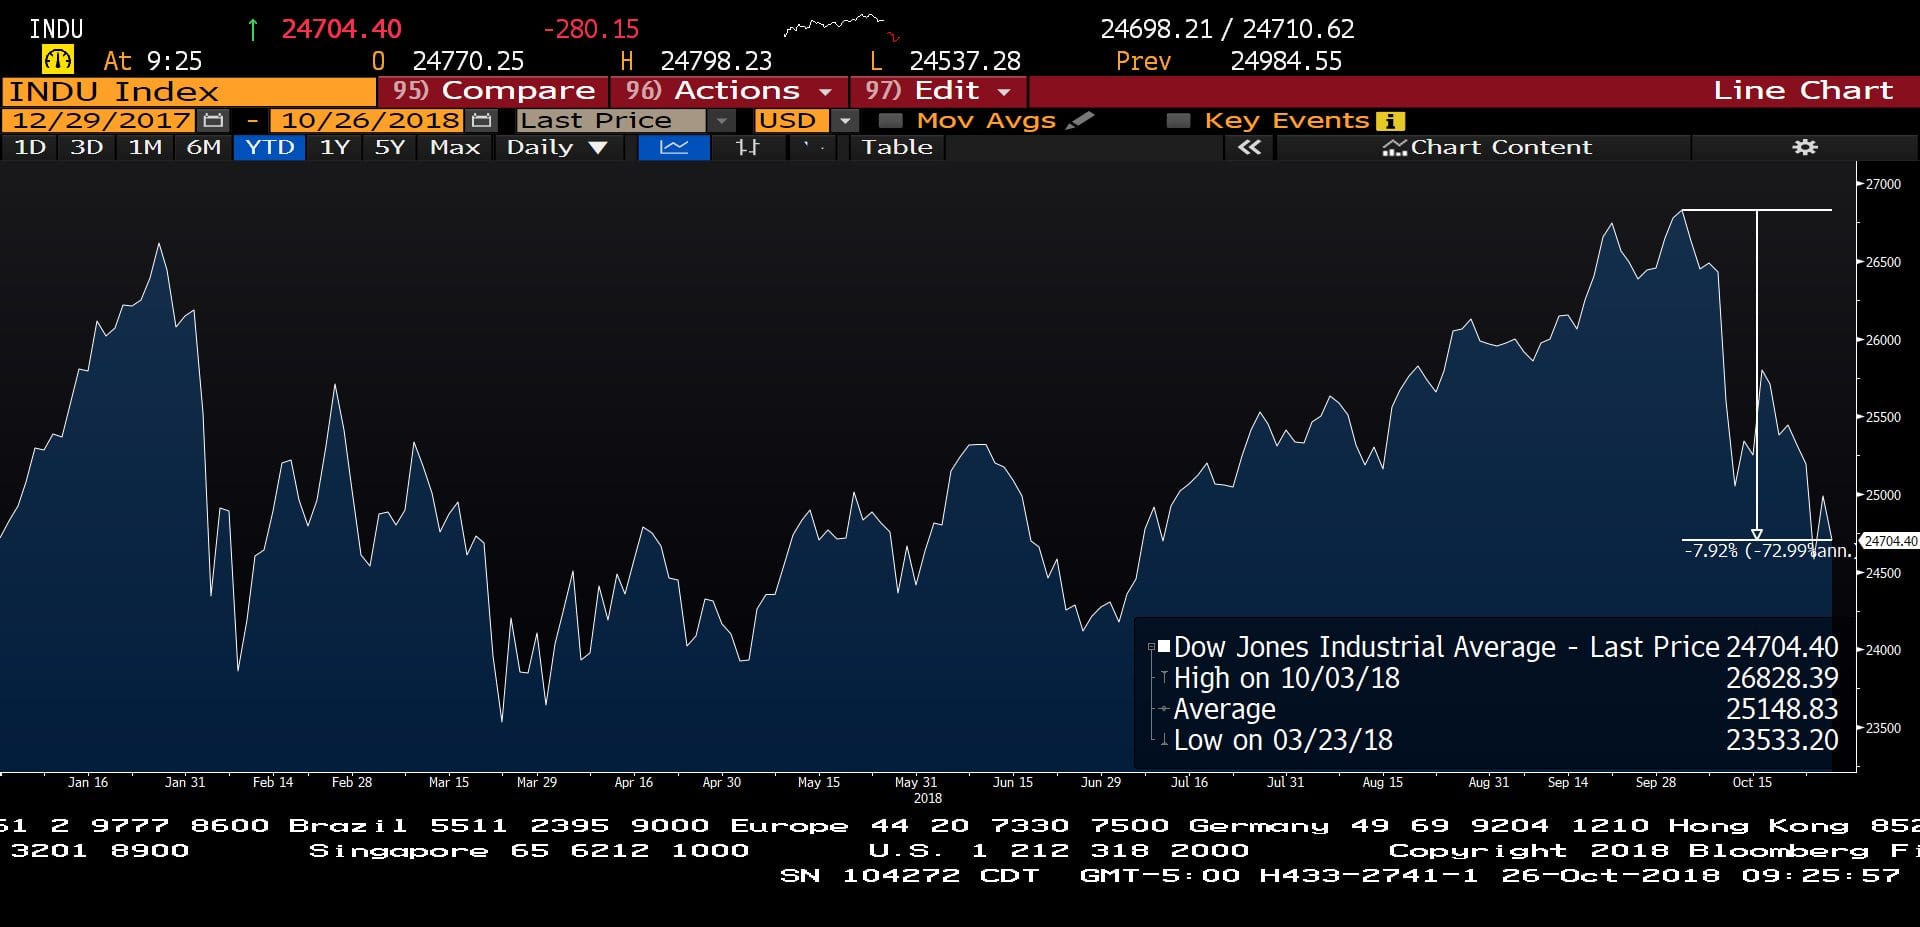This screenshot has height=927, width=1920.
Task: Click the intraday sparkline mini chart
Action: [x=842, y=27]
